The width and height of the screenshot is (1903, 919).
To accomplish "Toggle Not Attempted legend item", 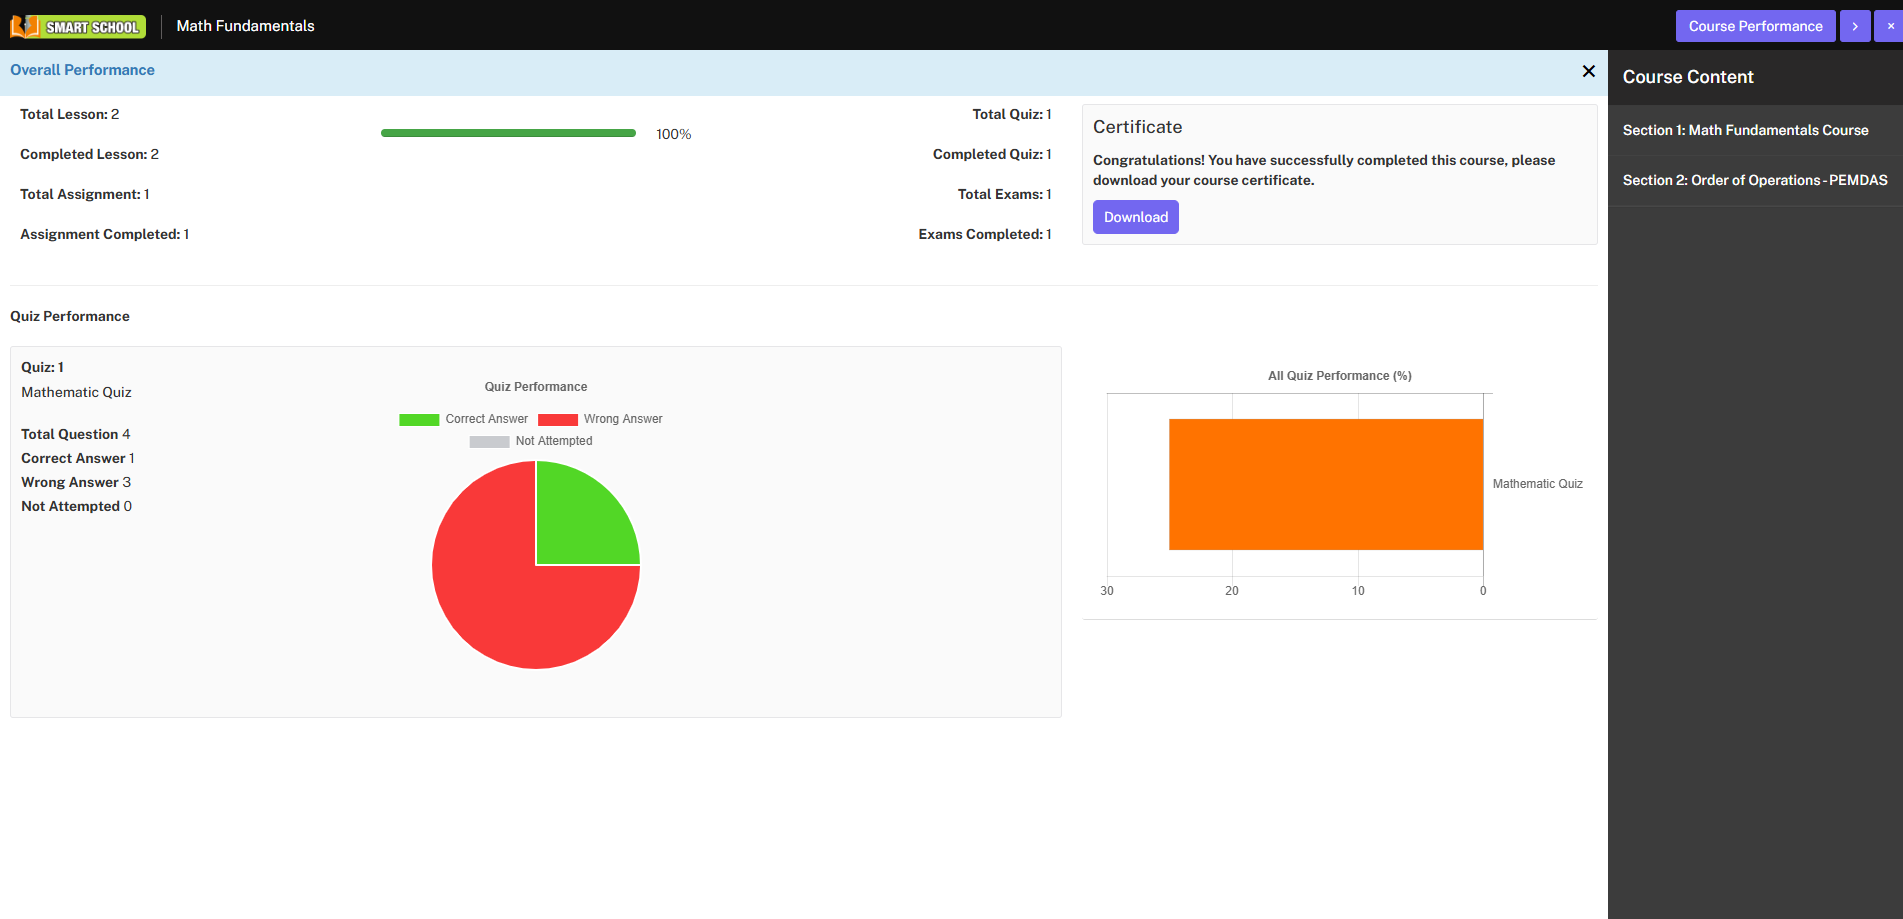I will 531,441.
